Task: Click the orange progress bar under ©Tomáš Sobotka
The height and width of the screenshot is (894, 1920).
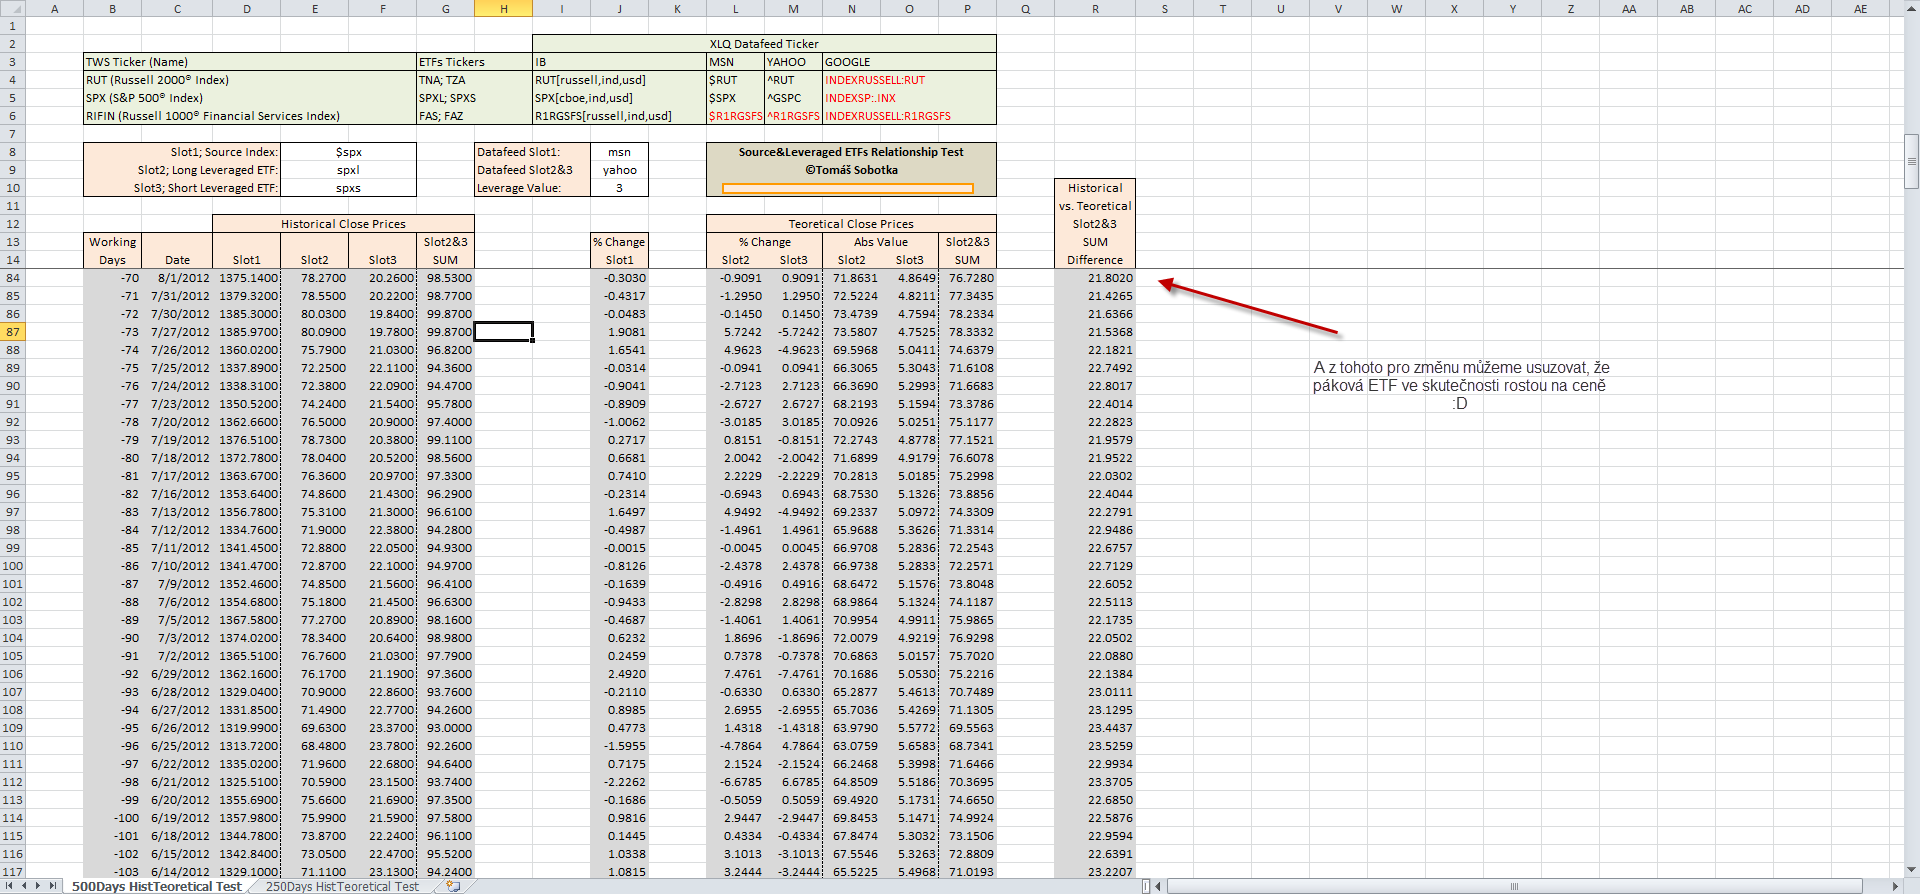Action: 847,188
